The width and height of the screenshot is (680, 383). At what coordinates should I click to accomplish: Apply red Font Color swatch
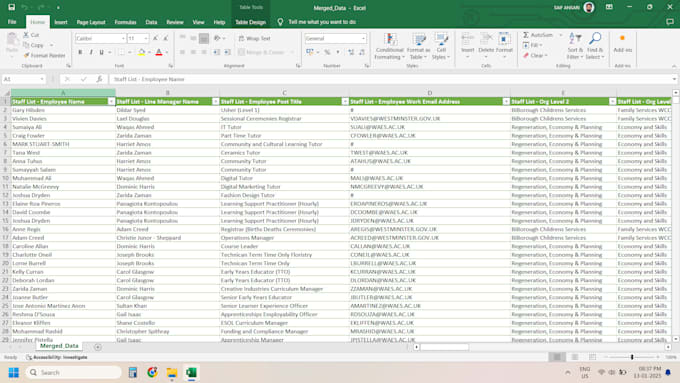(159, 52)
